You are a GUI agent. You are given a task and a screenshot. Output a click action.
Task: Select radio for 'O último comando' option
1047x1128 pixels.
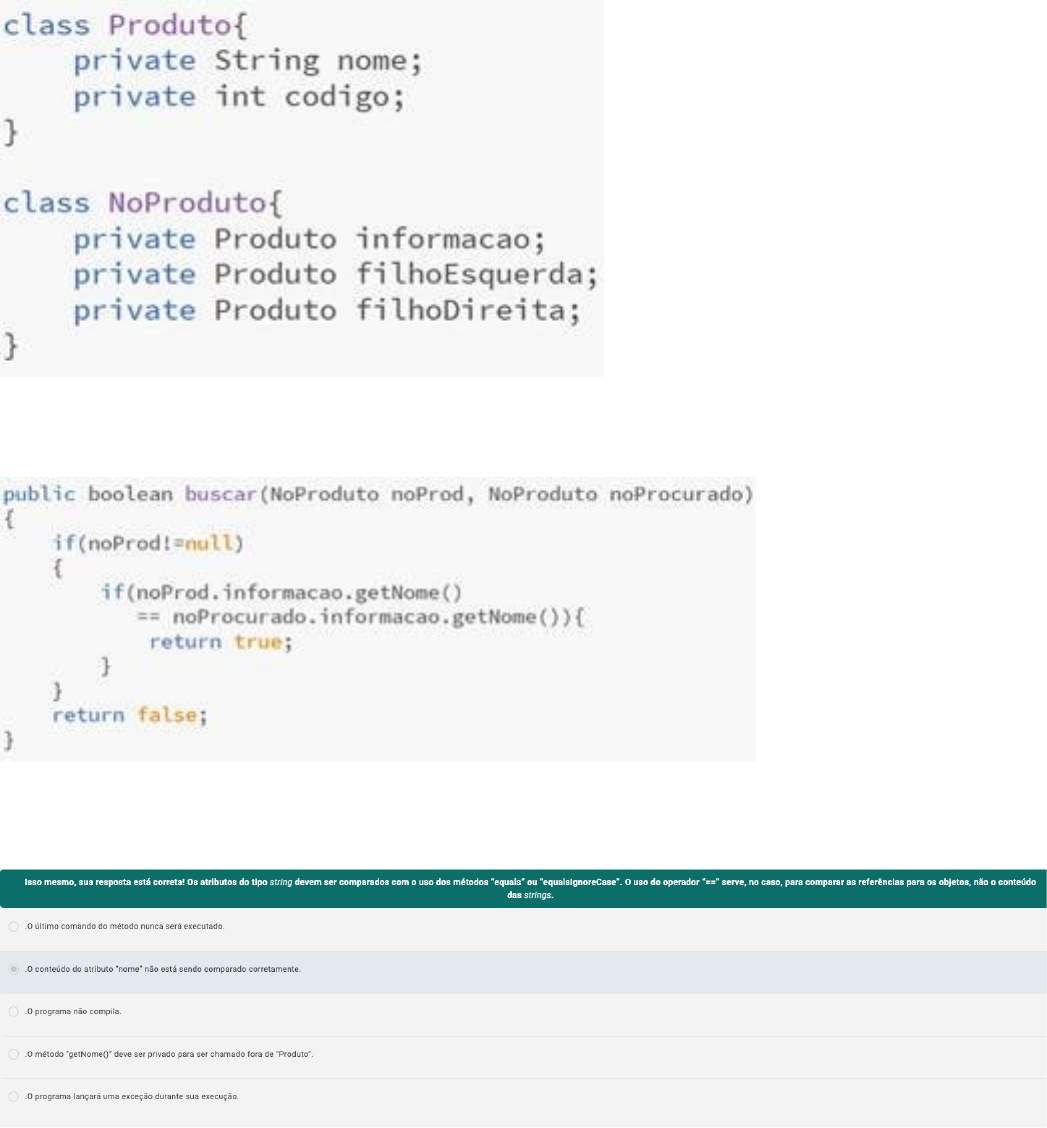pos(12,927)
